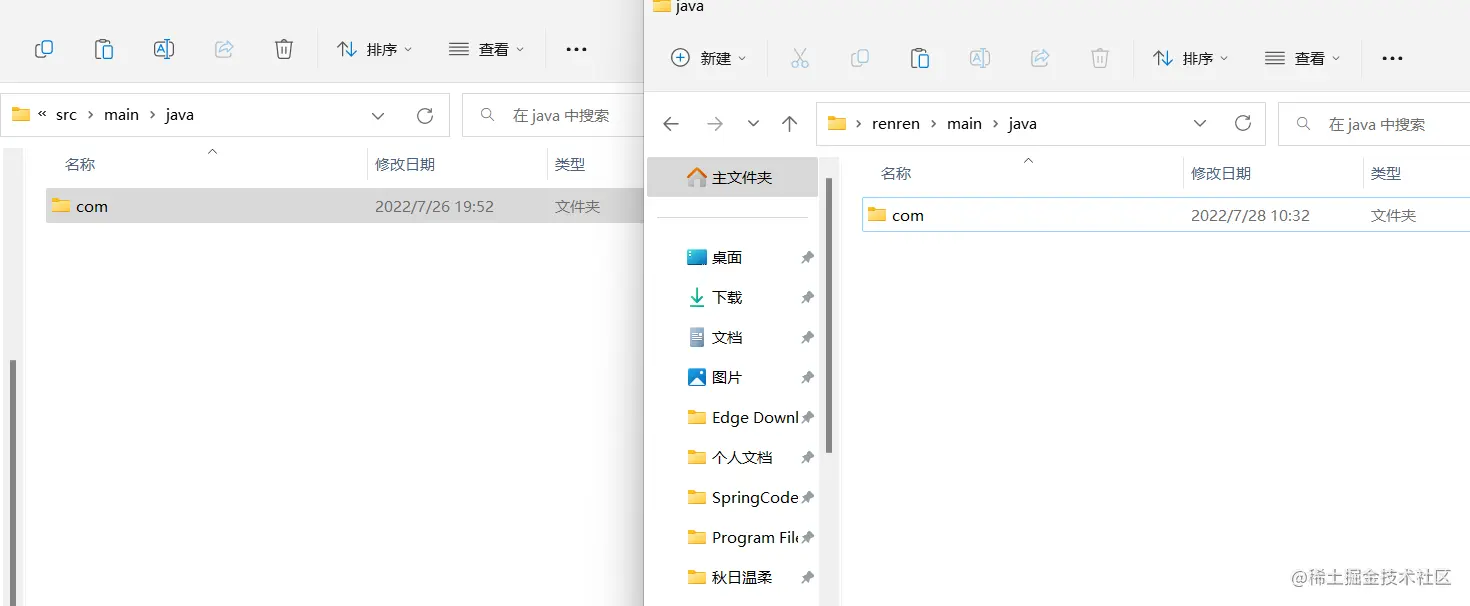The image size is (1470, 606).
Task: Click the Delete trash icon in the right window
Action: tap(1100, 58)
